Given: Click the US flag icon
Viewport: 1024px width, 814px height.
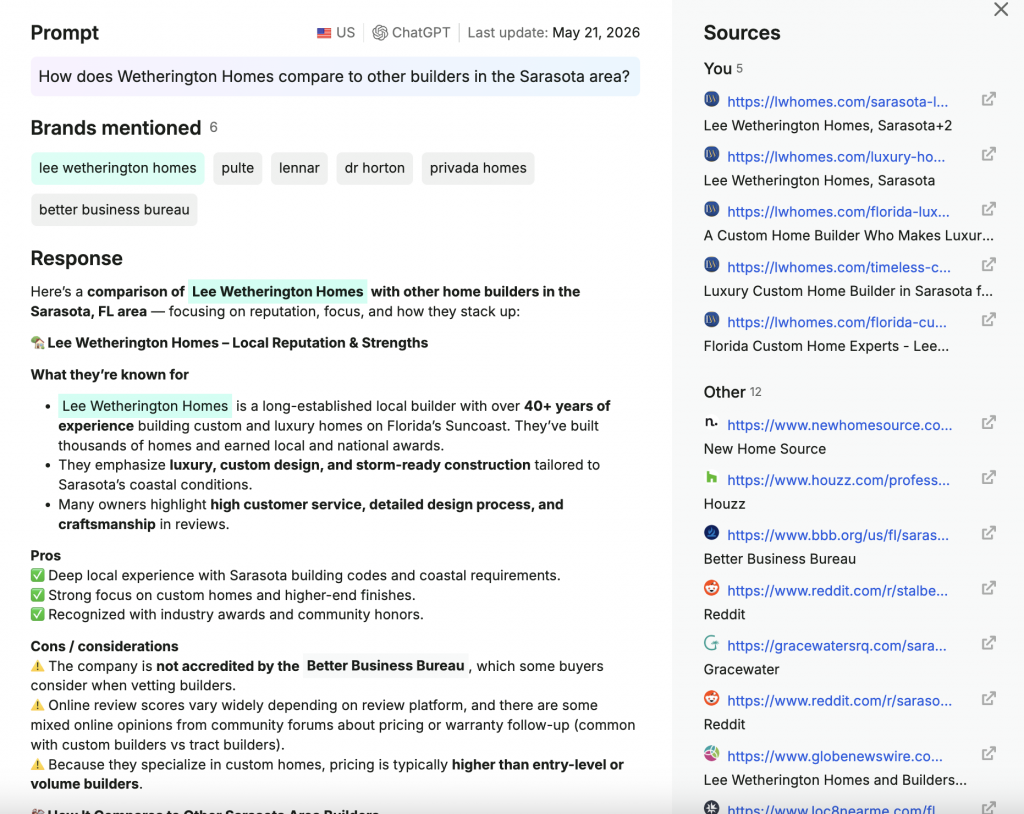Looking at the screenshot, I should click(x=324, y=33).
